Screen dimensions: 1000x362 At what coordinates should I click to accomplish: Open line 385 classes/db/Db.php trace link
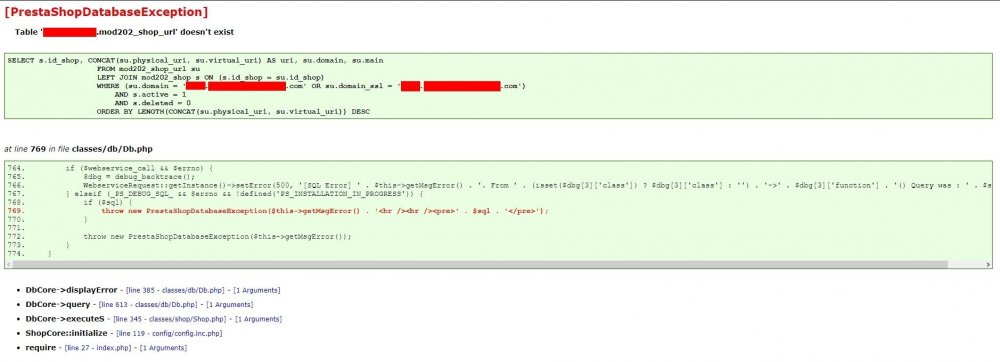pyautogui.click(x=176, y=291)
